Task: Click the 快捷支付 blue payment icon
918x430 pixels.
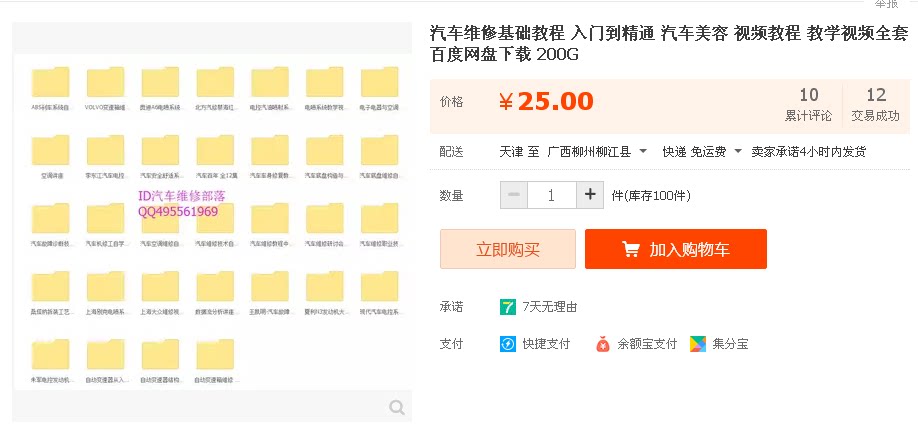Action: (508, 344)
